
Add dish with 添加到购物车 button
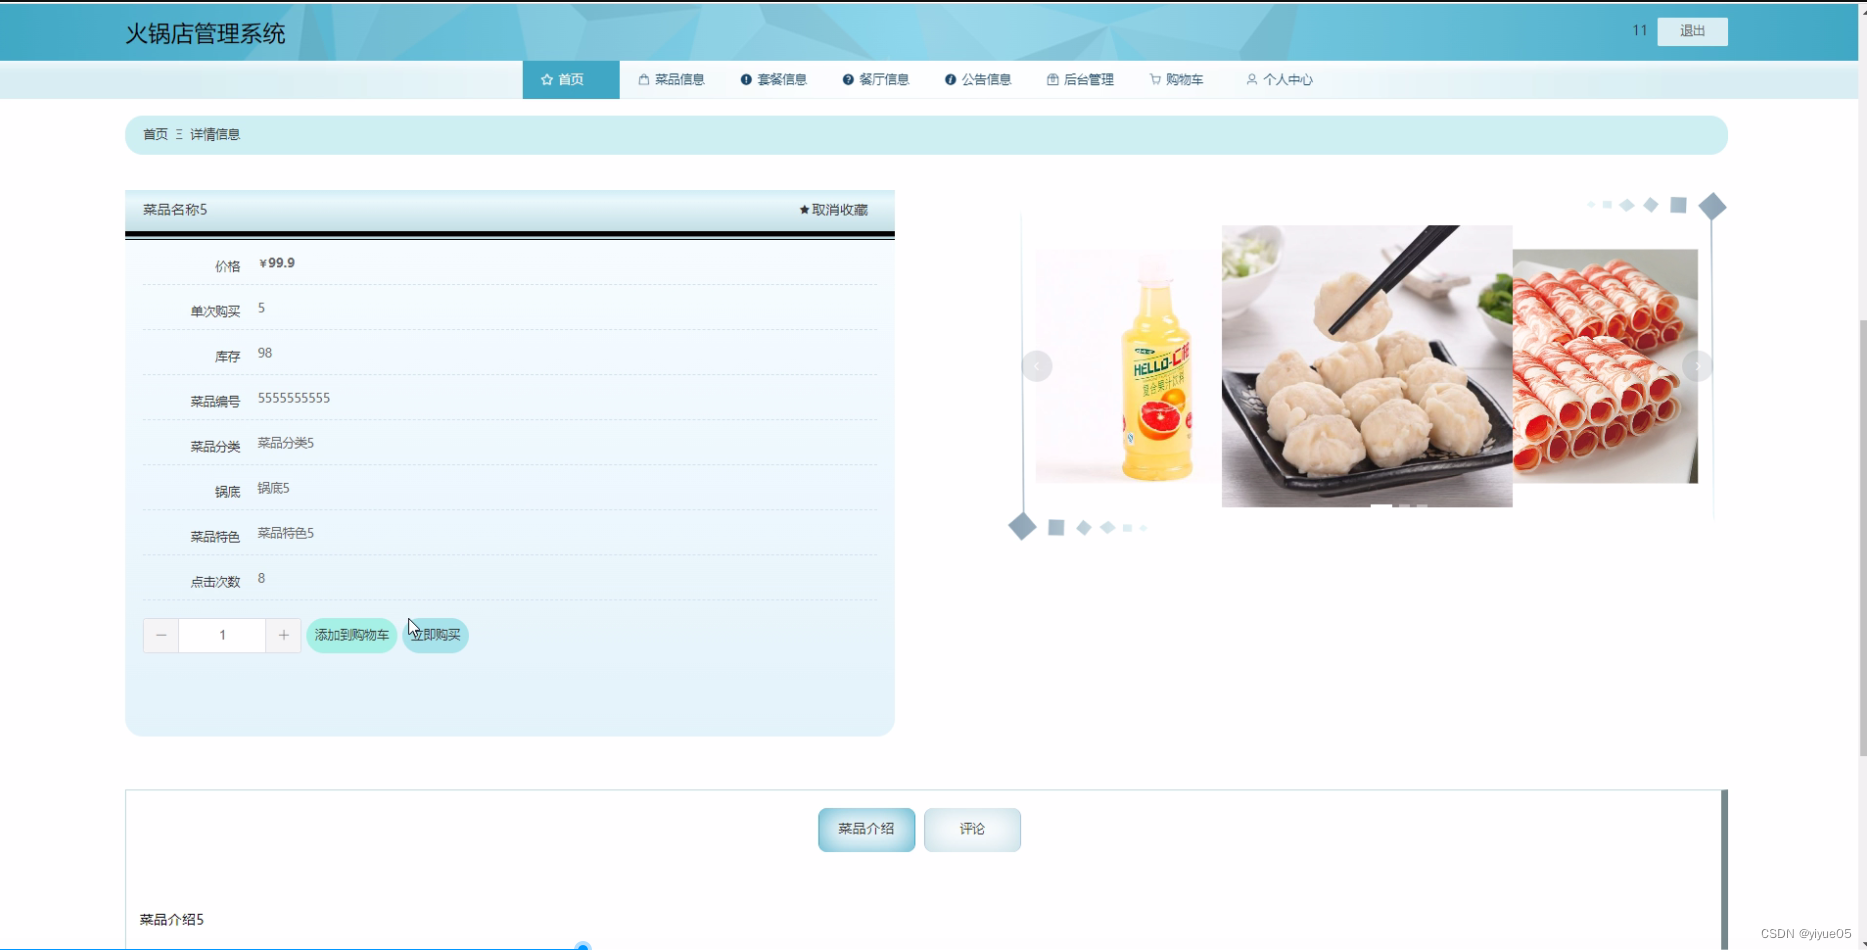pyautogui.click(x=352, y=635)
